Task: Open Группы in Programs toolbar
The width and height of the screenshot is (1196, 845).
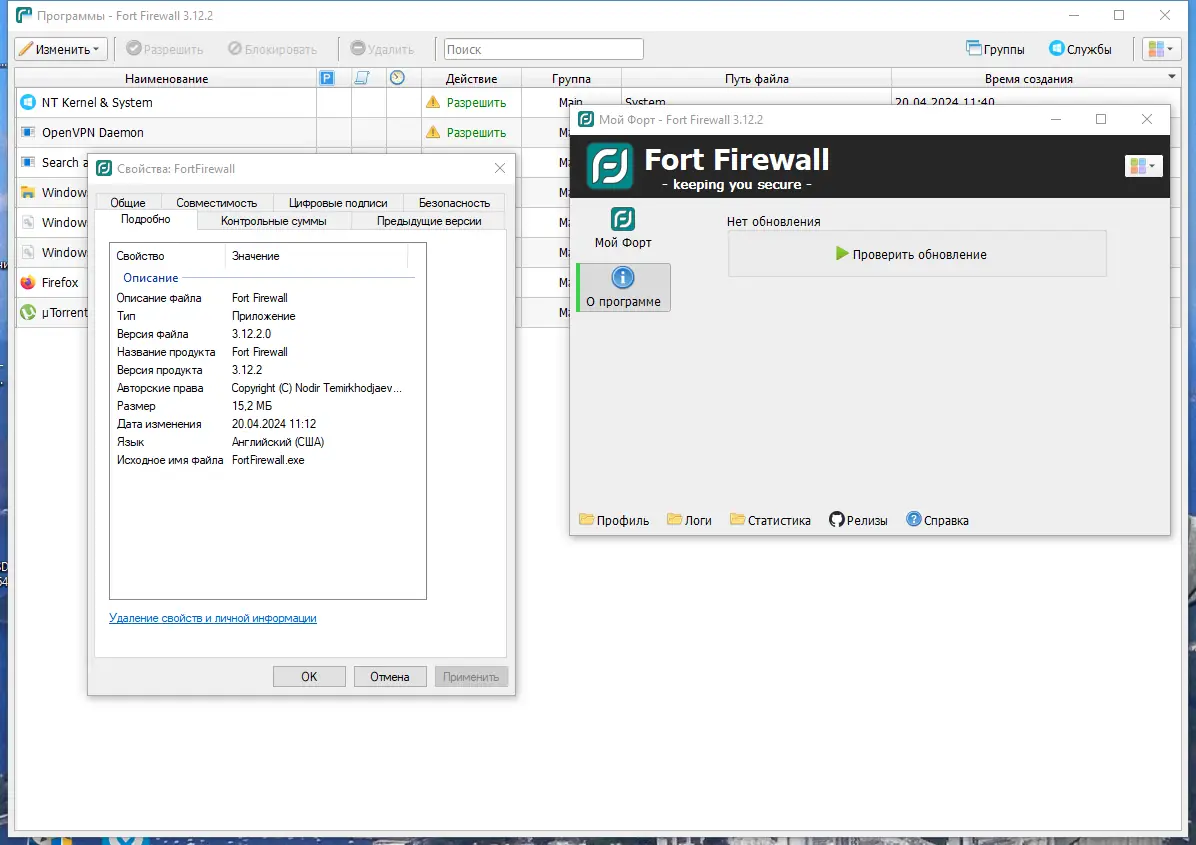Action: point(995,50)
